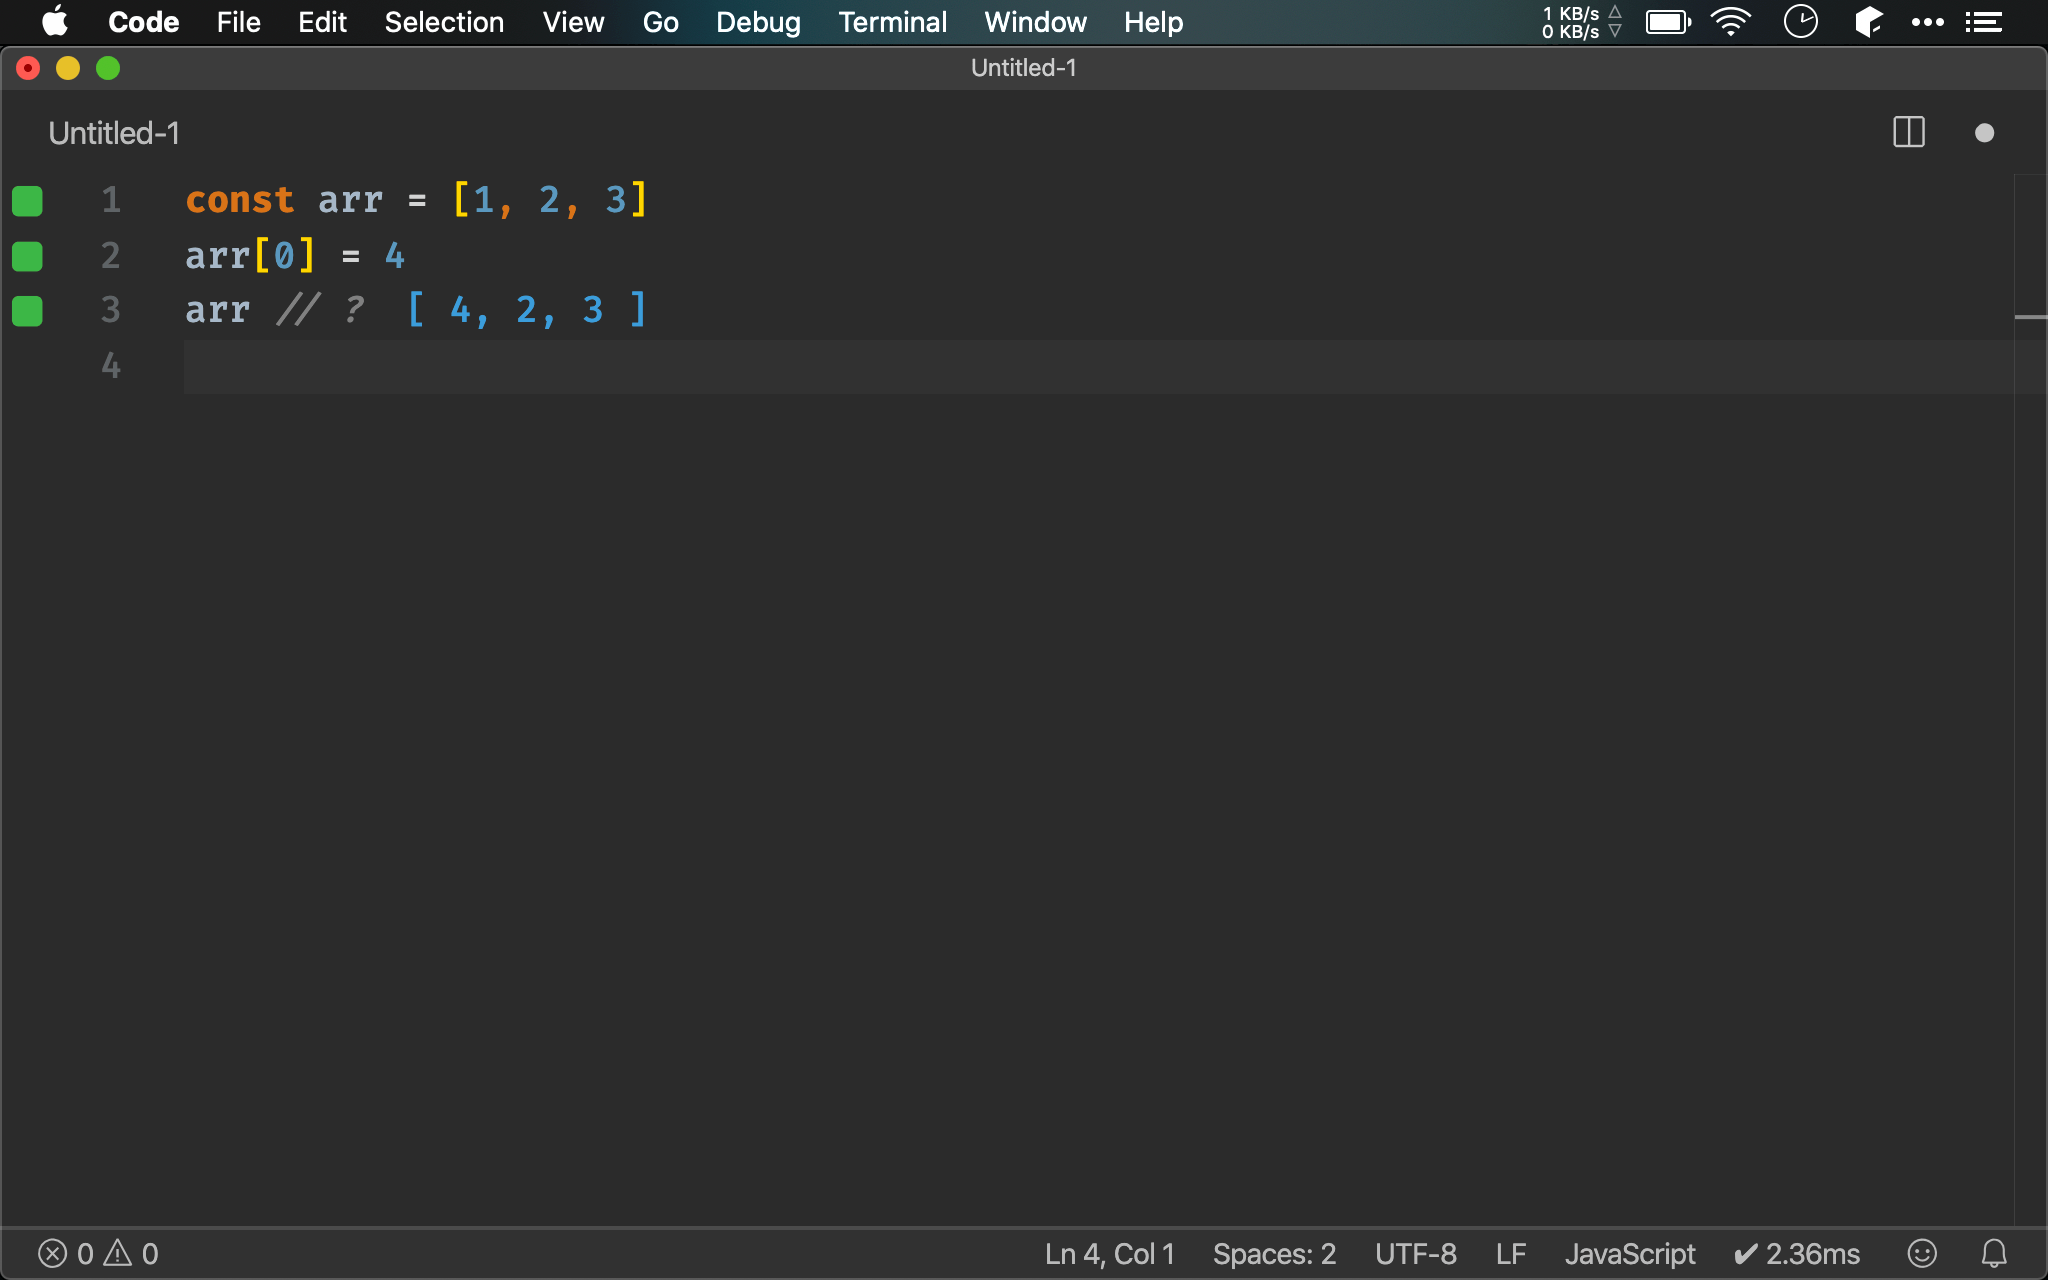Image resolution: width=2048 pixels, height=1280 pixels.
Task: Click the unsaved changes dot on the tab bar
Action: [1985, 133]
